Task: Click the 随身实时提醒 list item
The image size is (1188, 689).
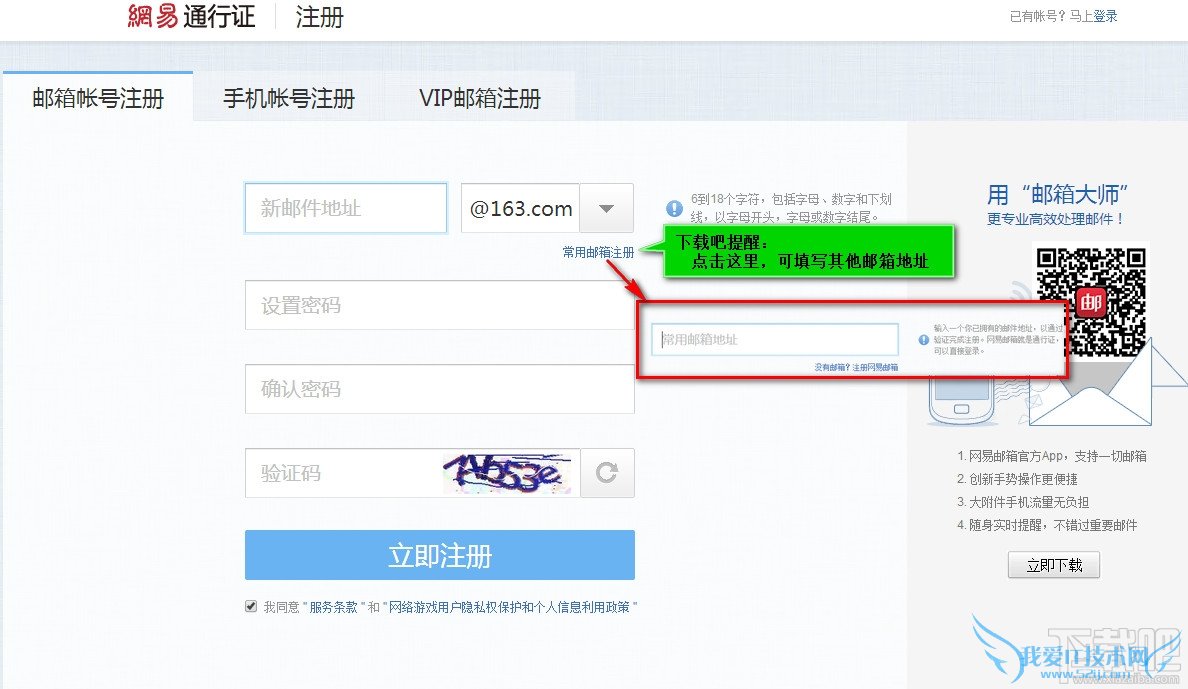Action: tap(1047, 525)
